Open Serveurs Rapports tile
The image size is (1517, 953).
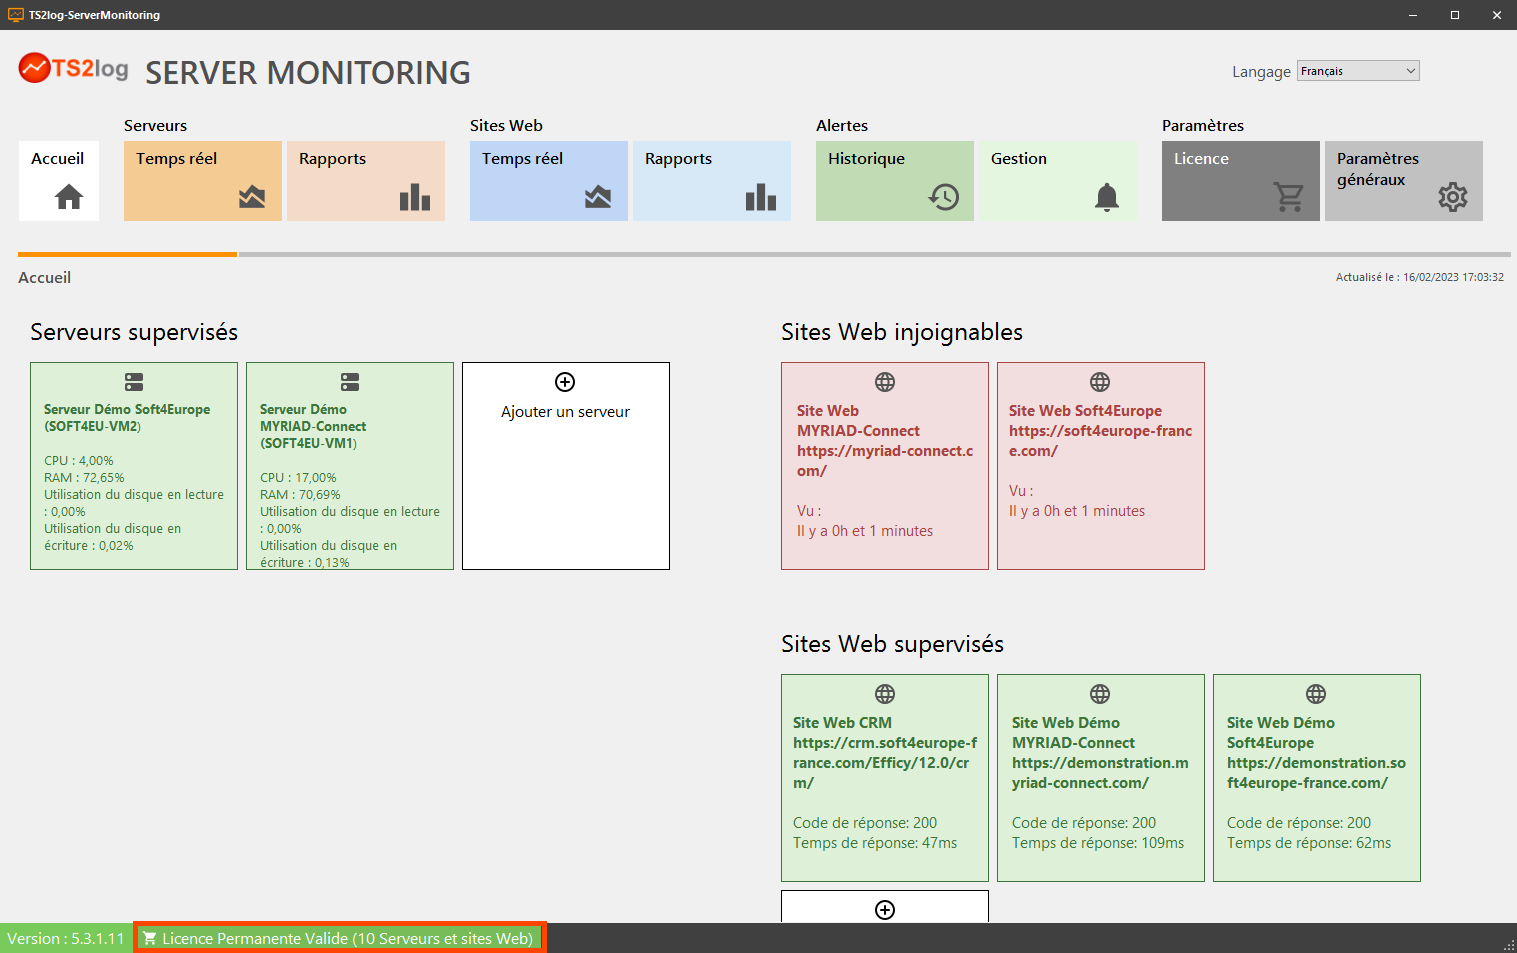click(x=366, y=181)
